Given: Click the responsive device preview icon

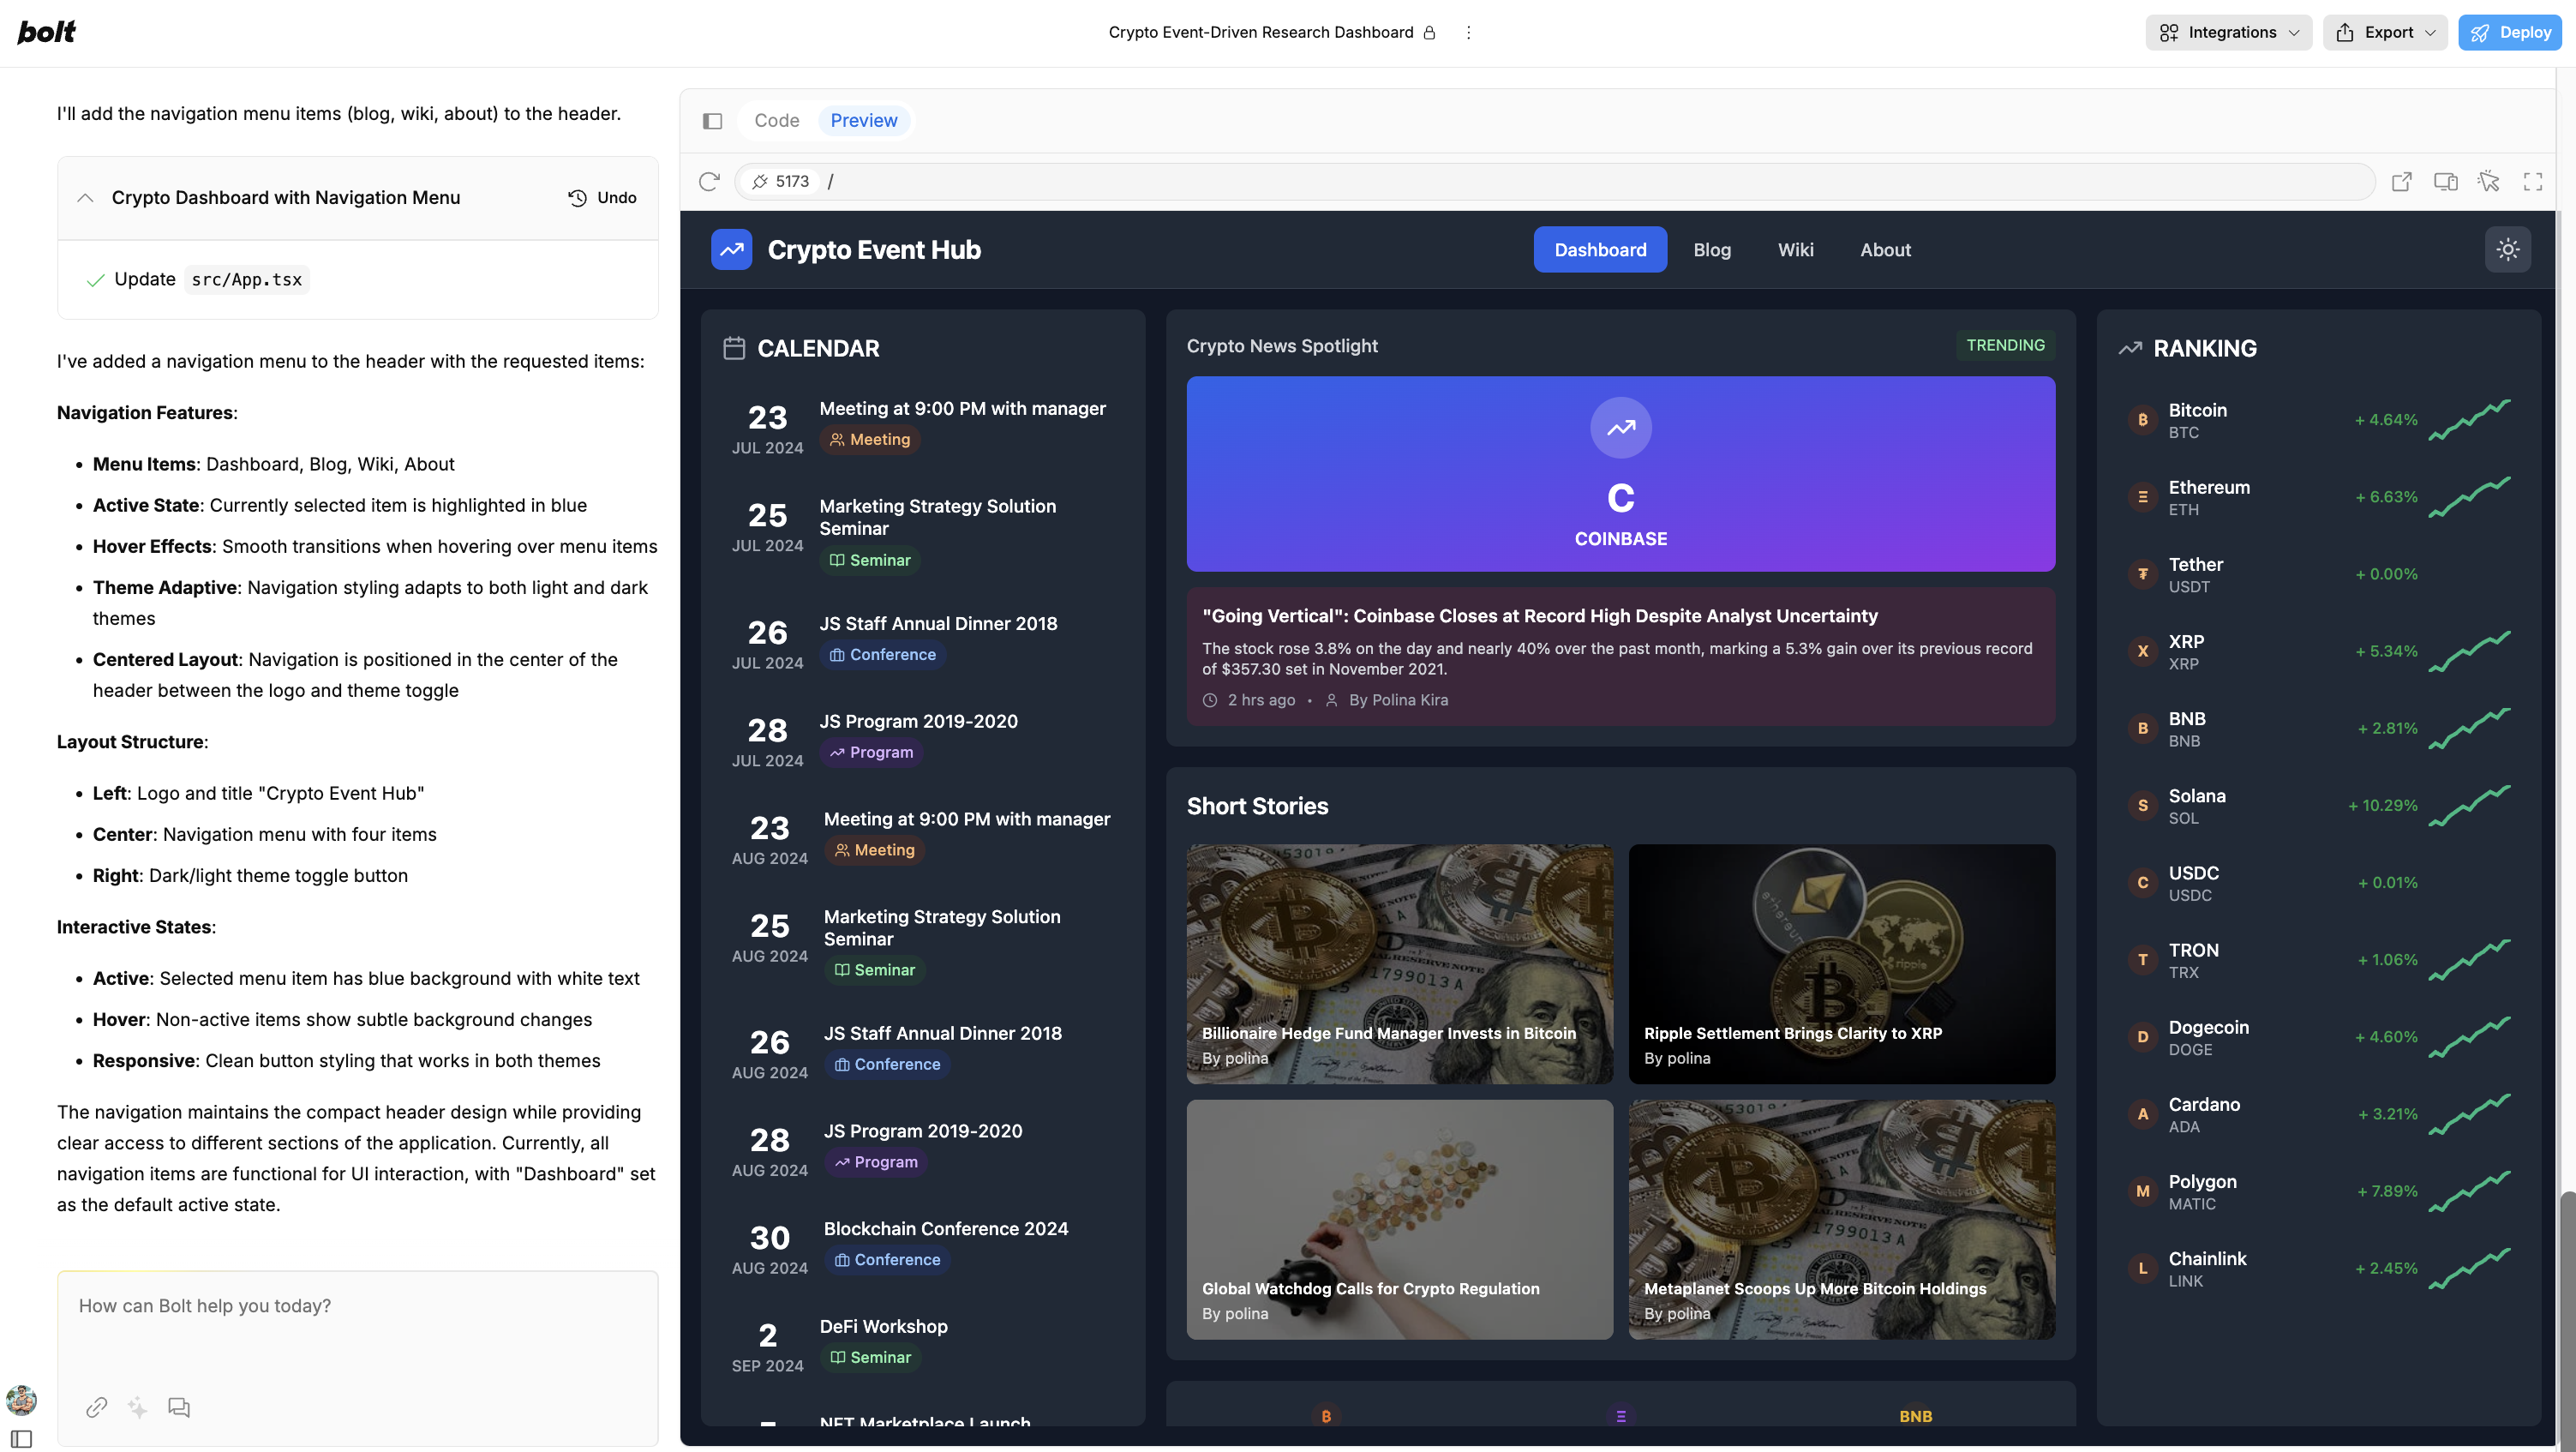Looking at the screenshot, I should (x=2445, y=181).
